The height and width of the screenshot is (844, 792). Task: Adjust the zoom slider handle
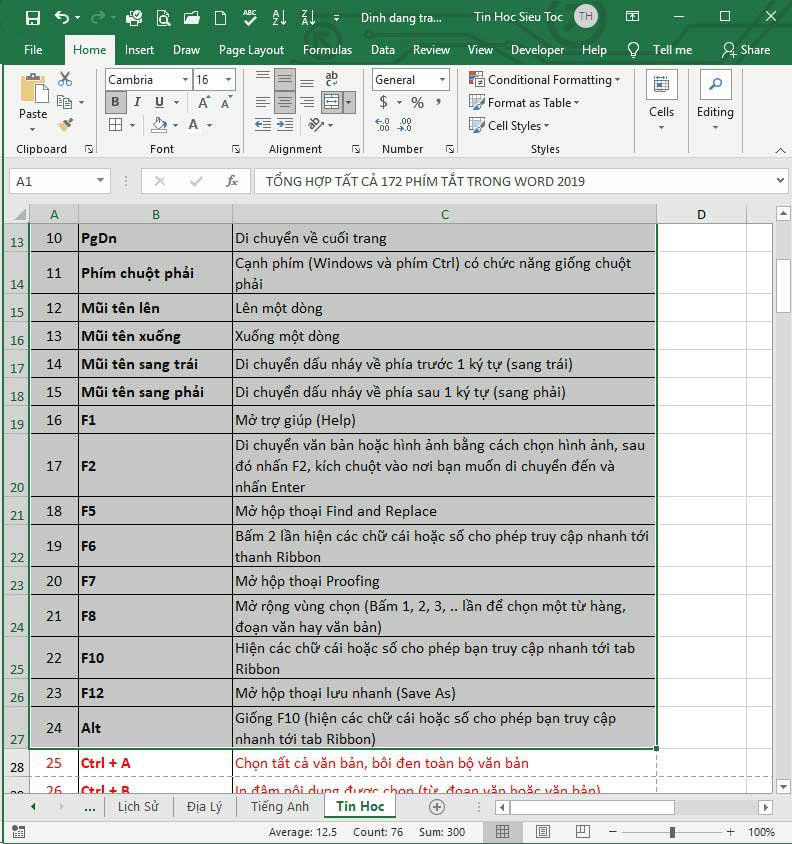(x=672, y=832)
